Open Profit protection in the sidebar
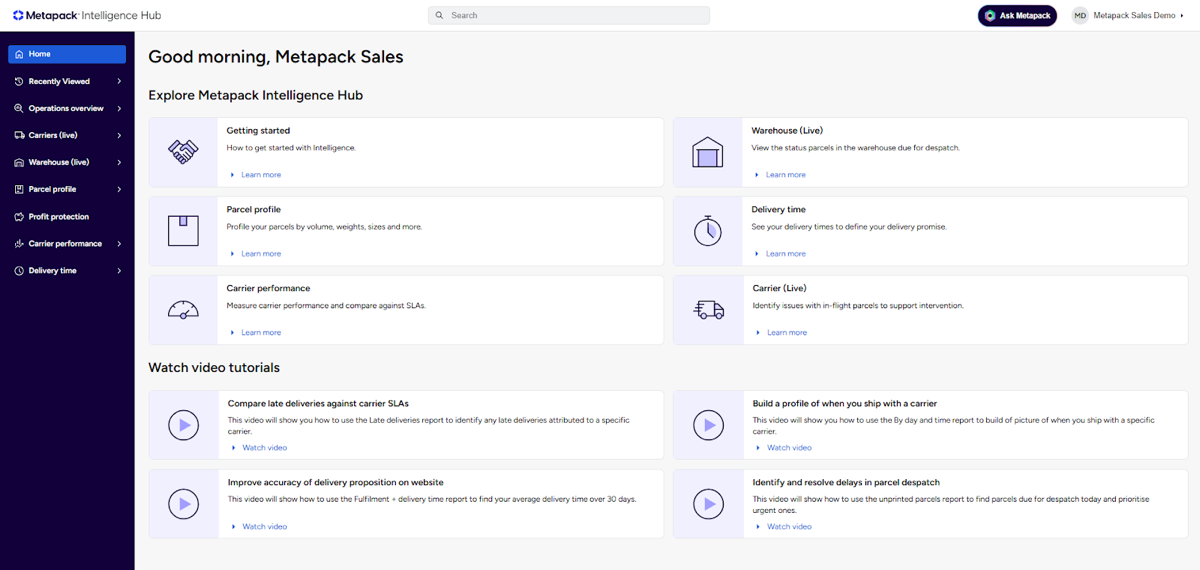This screenshot has height=570, width=1200. coord(67,216)
